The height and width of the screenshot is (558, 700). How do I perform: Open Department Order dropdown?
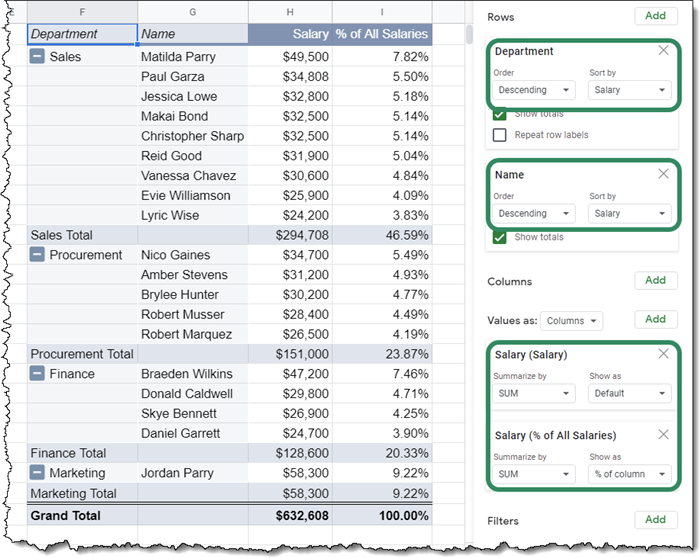[x=534, y=90]
